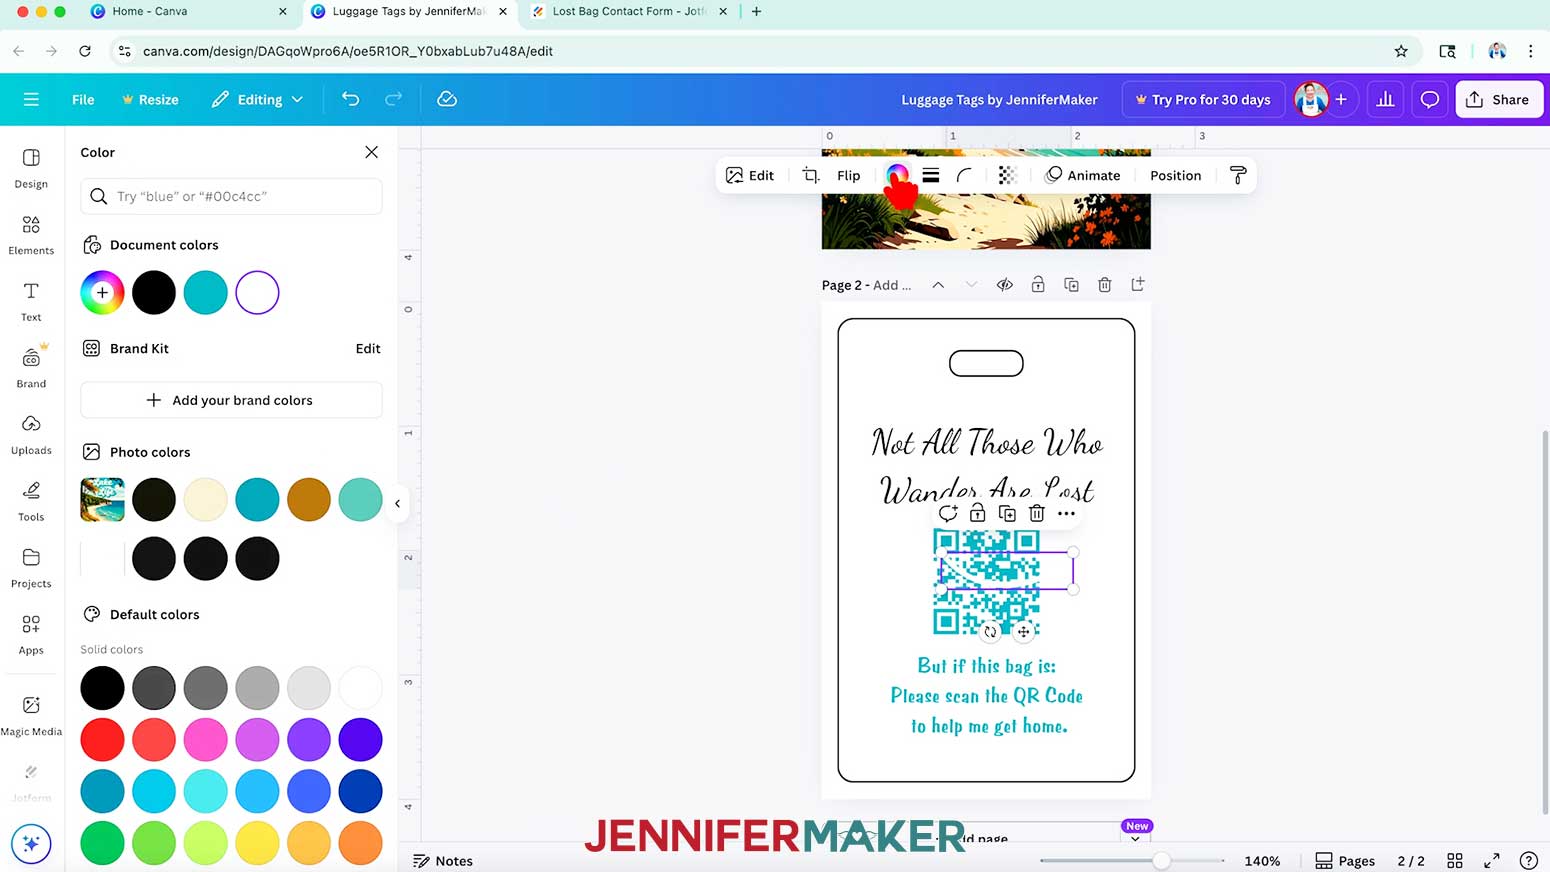This screenshot has height=872, width=1550.
Task: Open the Design panel in sidebar
Action: pyautogui.click(x=31, y=168)
